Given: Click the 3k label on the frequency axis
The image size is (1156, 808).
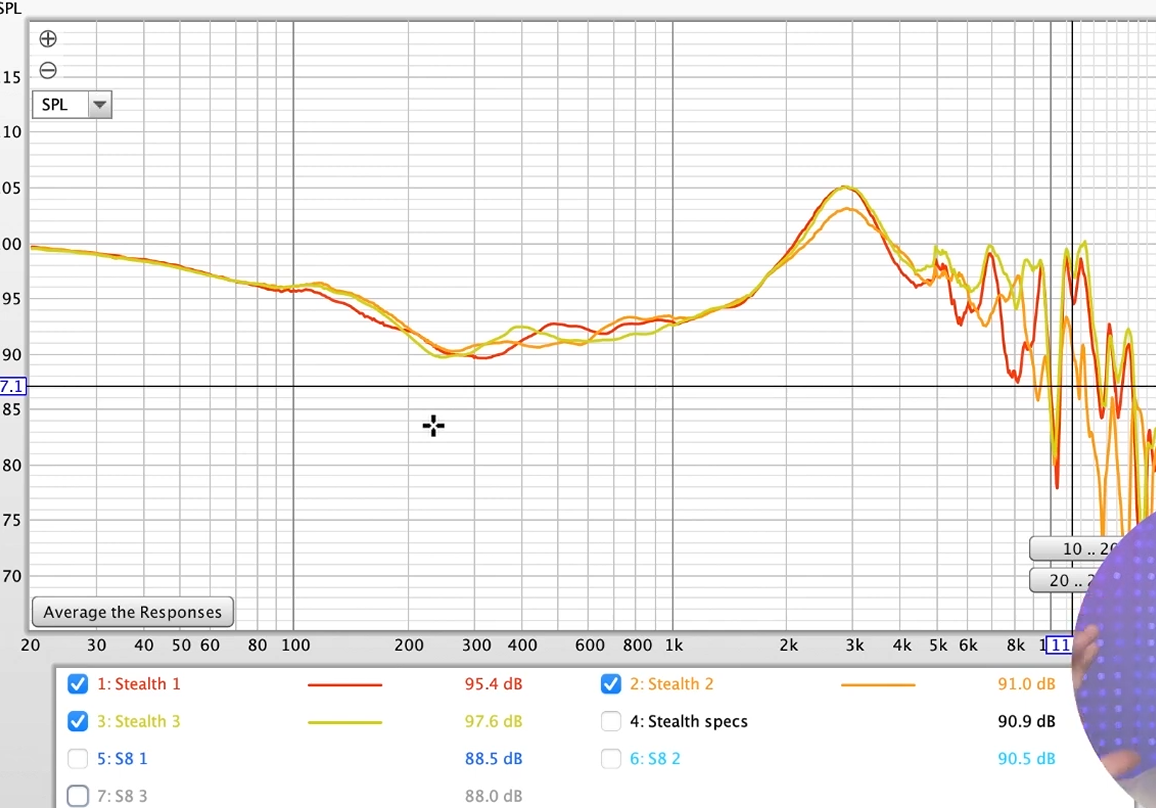Looking at the screenshot, I should coord(854,645).
